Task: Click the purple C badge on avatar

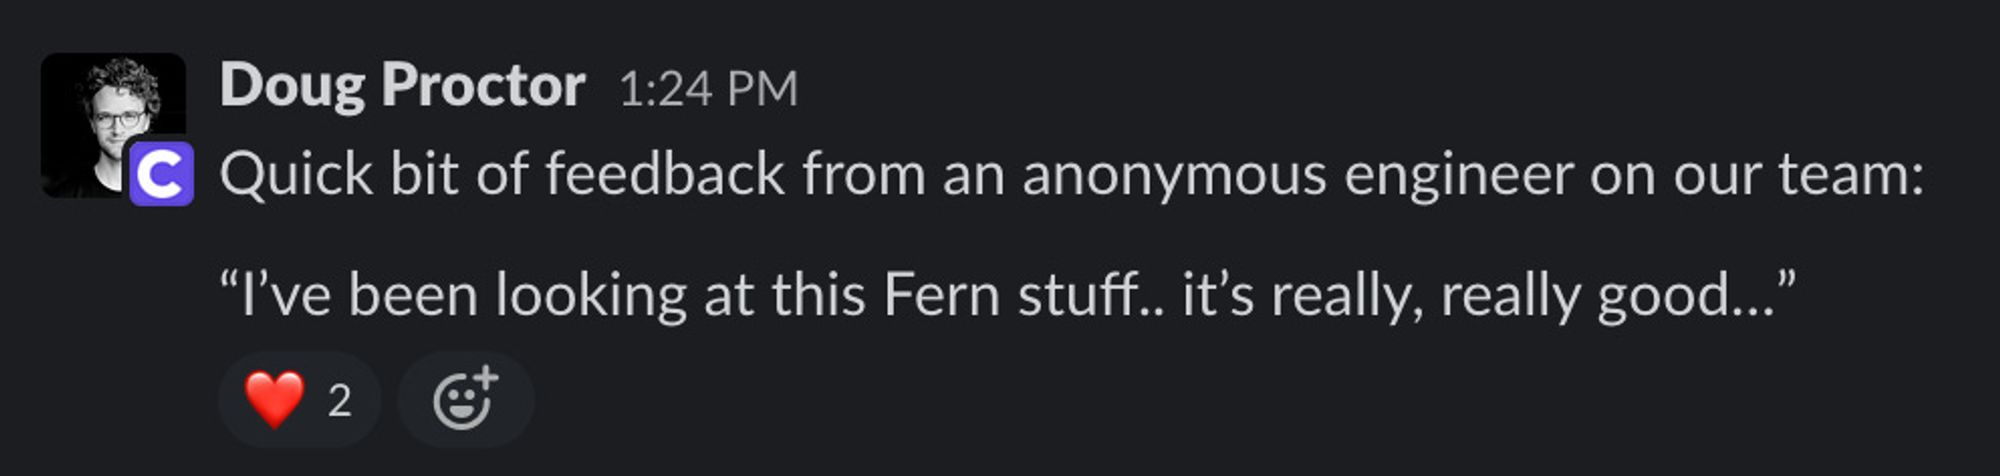Action: (x=161, y=175)
